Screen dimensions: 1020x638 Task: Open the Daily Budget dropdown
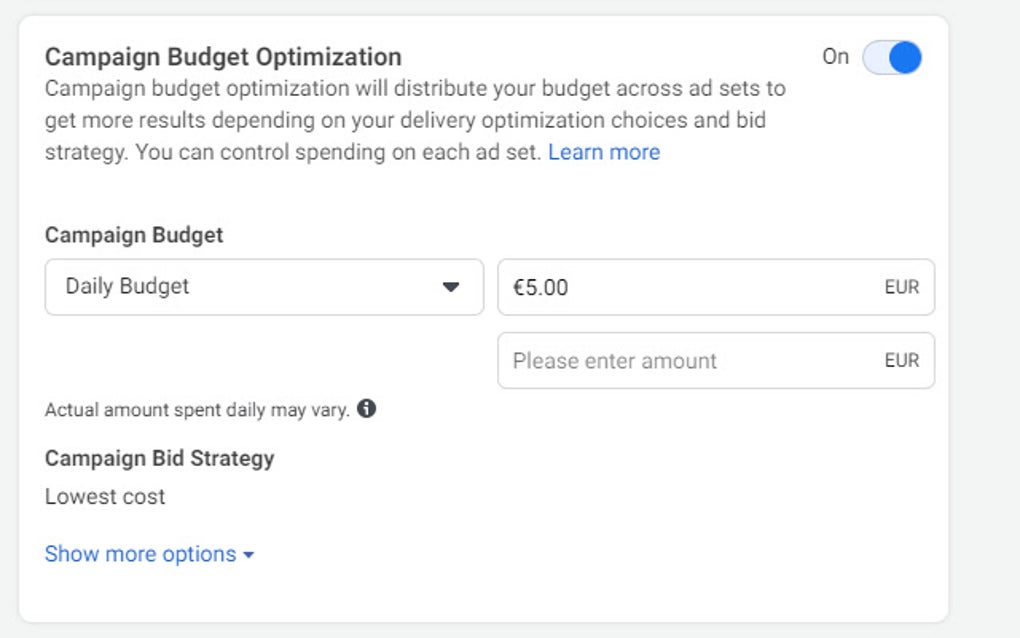coord(264,287)
